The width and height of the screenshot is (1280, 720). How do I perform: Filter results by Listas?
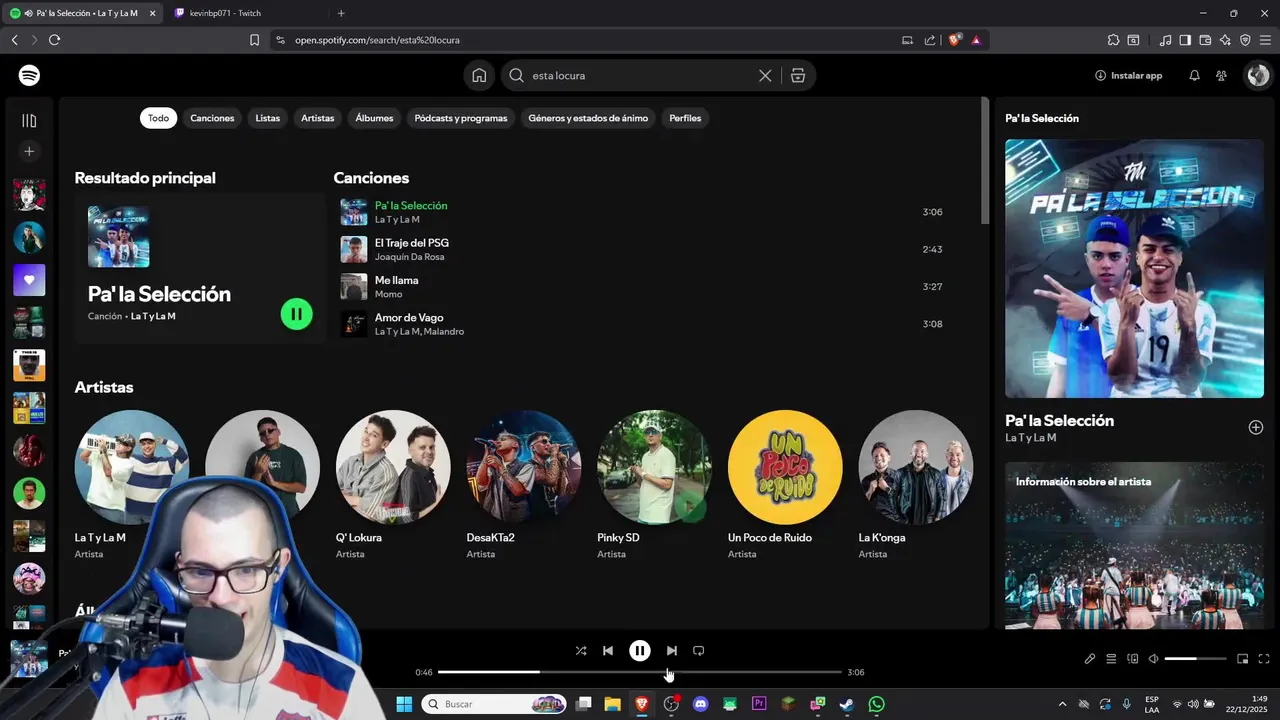click(268, 118)
